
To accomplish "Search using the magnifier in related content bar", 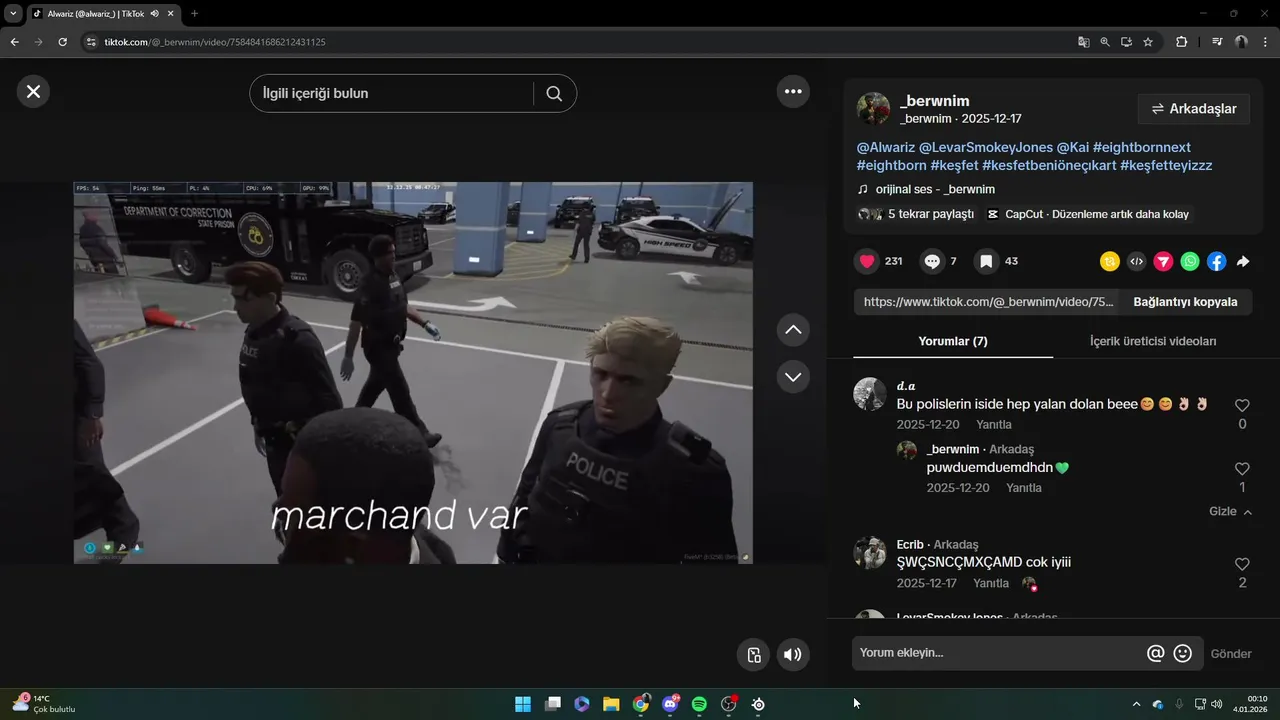I will (554, 94).
